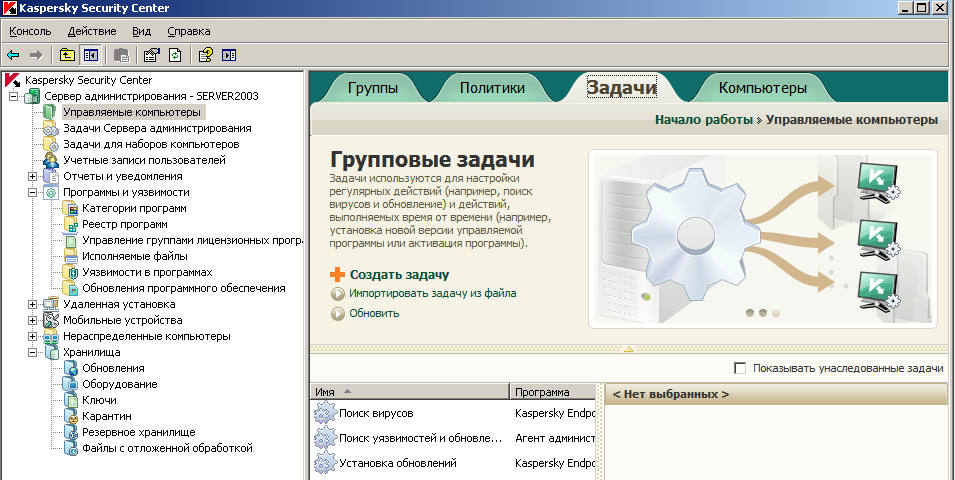Click the Реестр программ folder icon

coord(70,224)
